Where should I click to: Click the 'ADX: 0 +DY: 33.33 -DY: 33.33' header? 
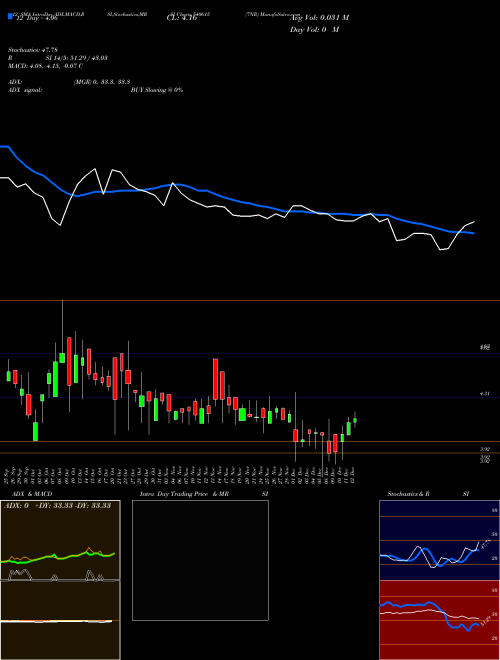click(57, 506)
